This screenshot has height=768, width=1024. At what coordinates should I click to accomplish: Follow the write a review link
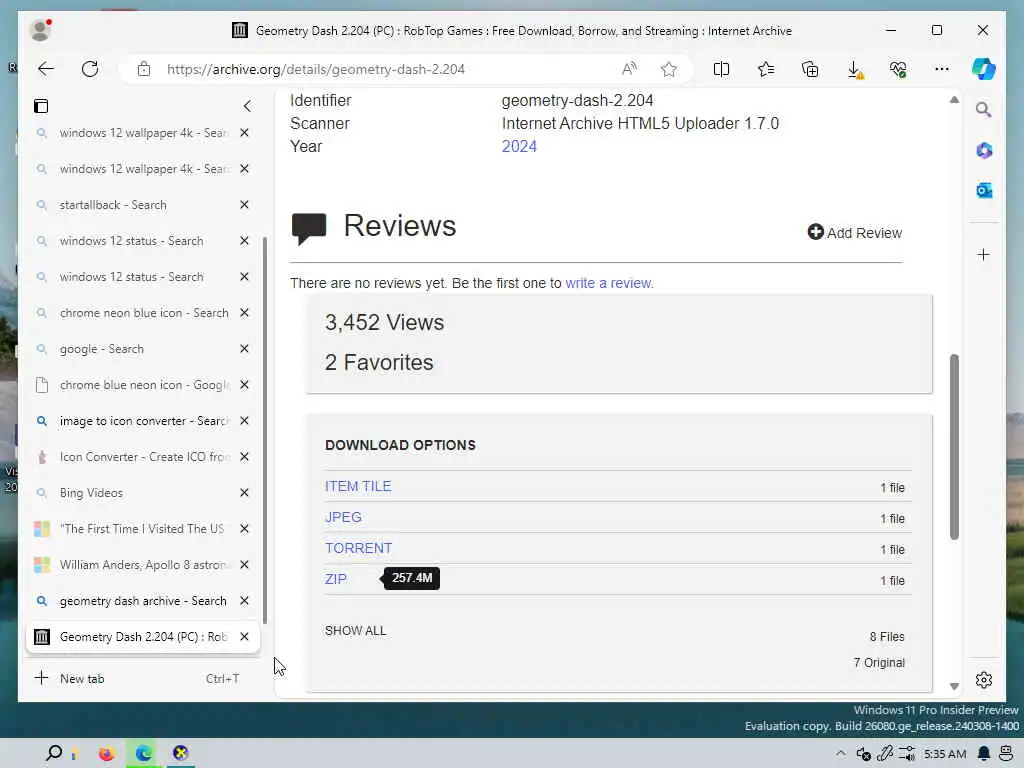click(608, 283)
